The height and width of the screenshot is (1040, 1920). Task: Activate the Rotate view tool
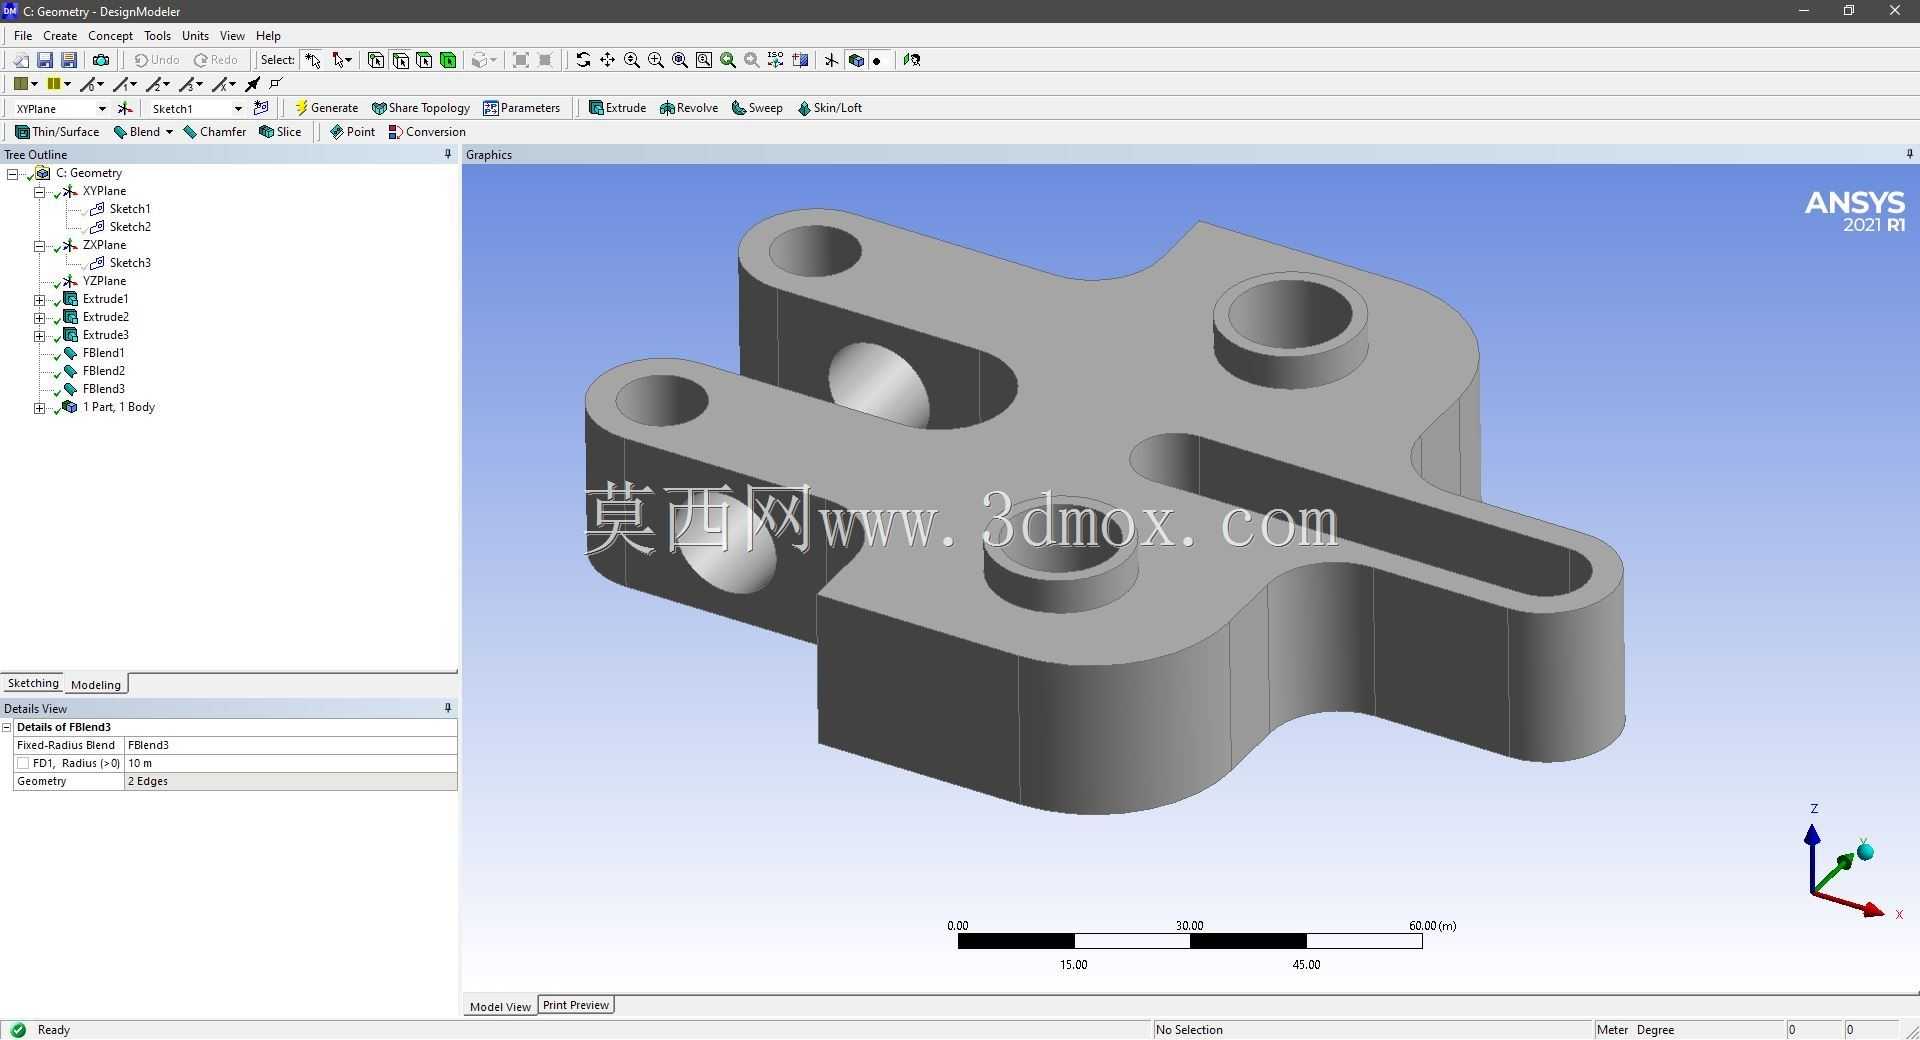click(x=583, y=60)
